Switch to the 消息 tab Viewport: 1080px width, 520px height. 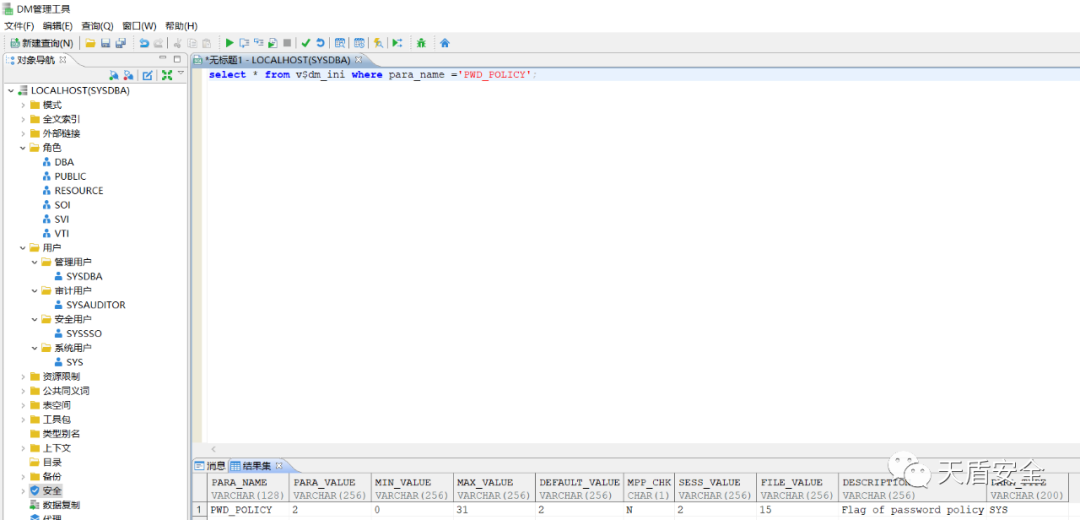tap(210, 466)
